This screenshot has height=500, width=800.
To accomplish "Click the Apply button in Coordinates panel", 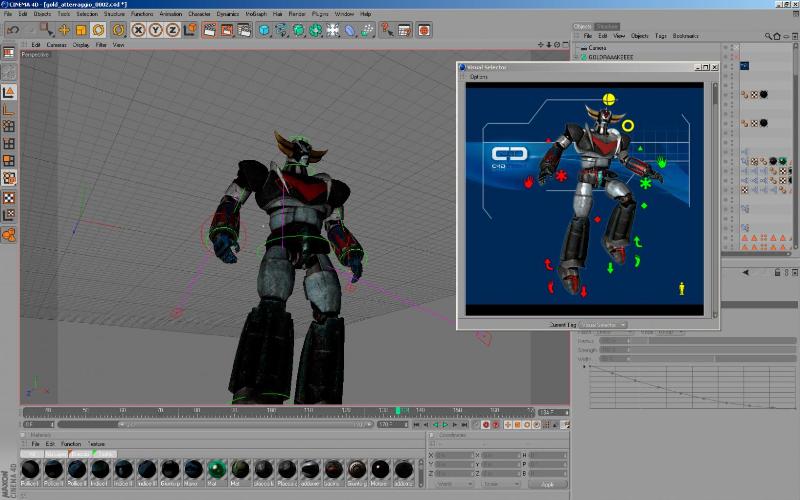I will pyautogui.click(x=547, y=484).
